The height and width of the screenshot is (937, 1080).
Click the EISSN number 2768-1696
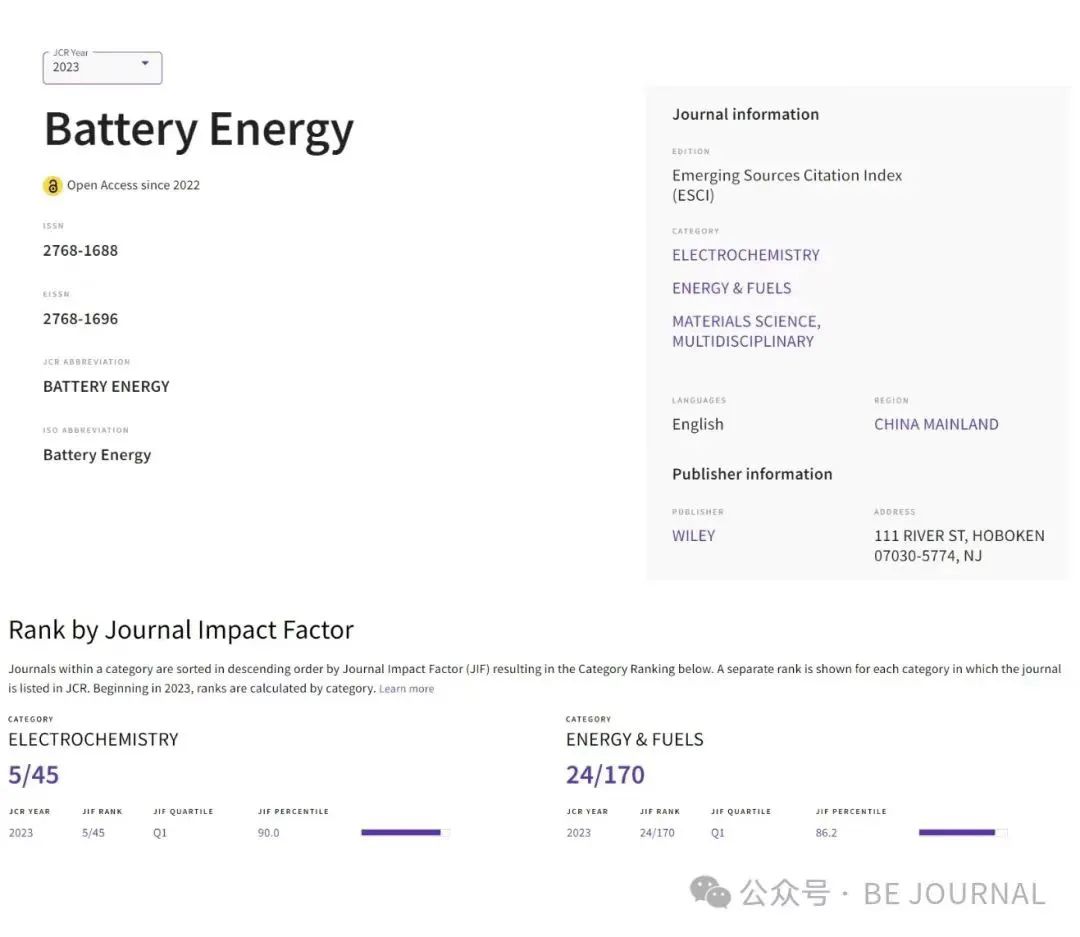coord(80,319)
